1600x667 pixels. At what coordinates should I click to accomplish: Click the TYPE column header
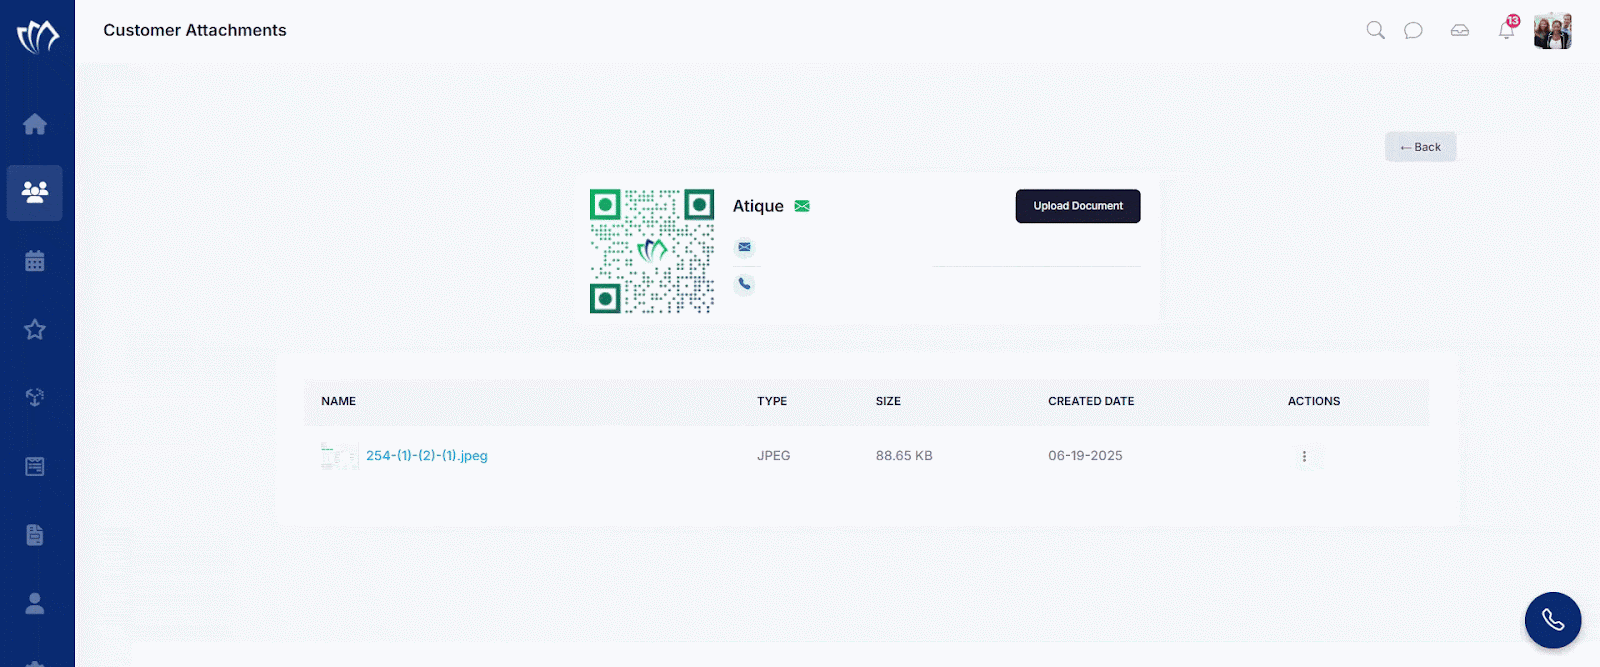point(772,401)
